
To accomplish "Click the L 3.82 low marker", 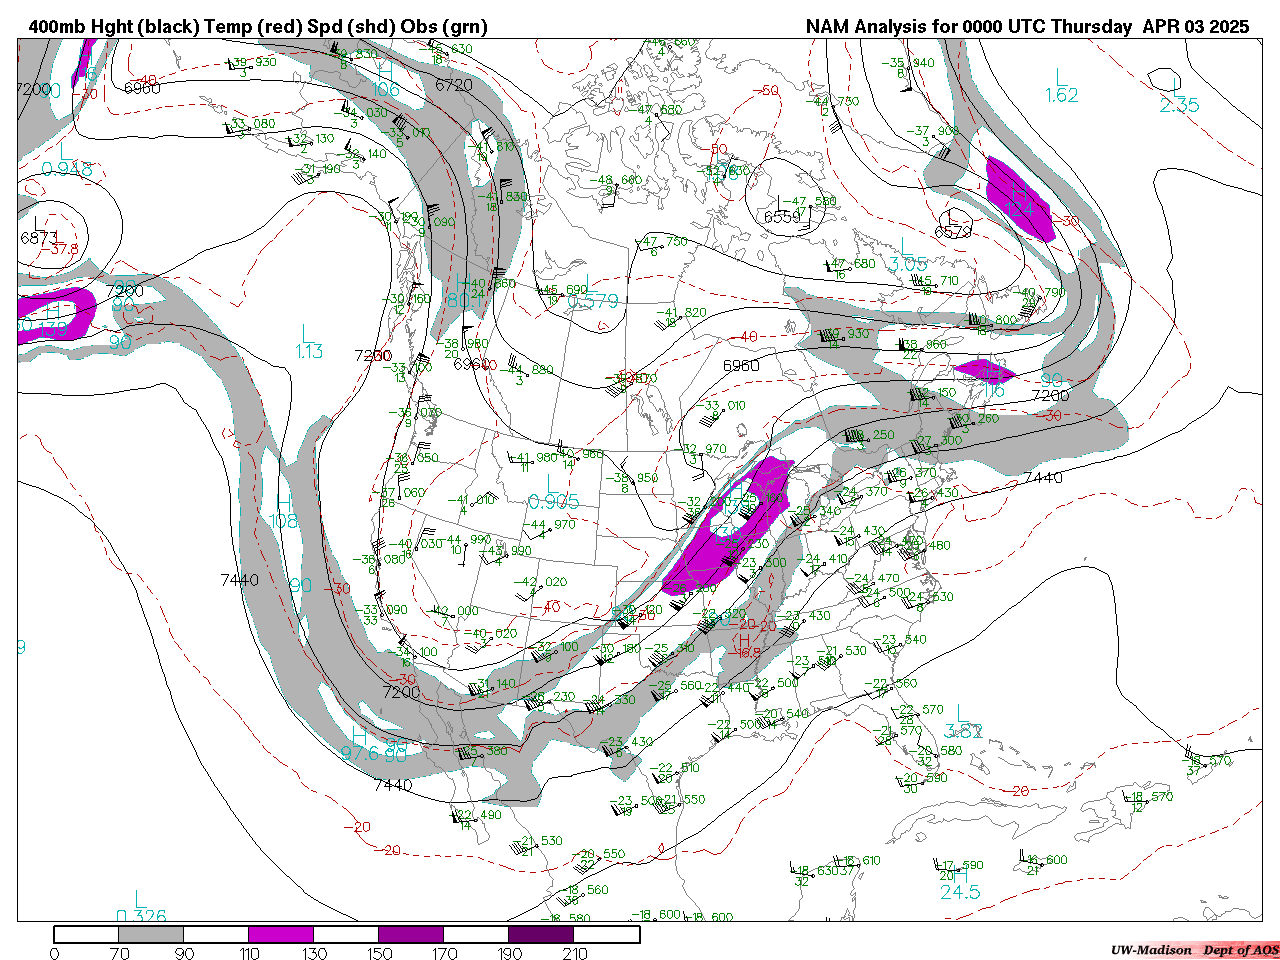I will point(963,723).
